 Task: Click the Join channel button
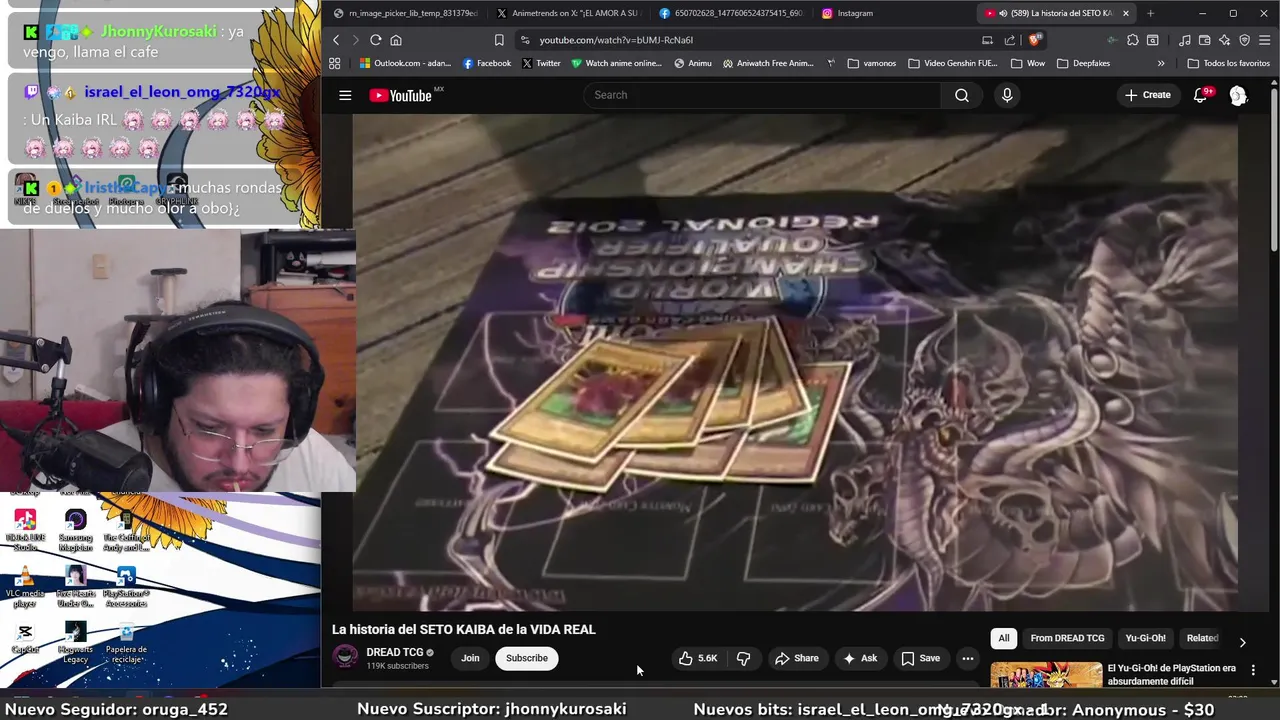(470, 658)
